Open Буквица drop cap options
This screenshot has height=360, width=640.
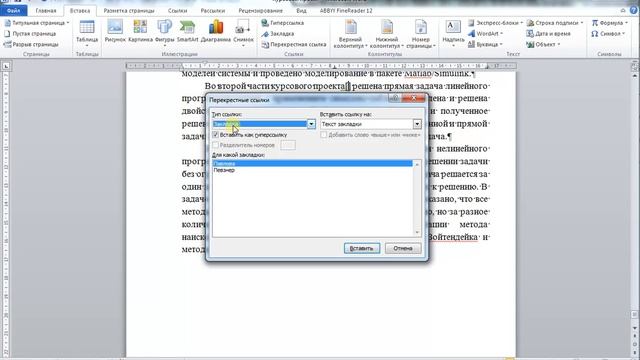pos(485,44)
